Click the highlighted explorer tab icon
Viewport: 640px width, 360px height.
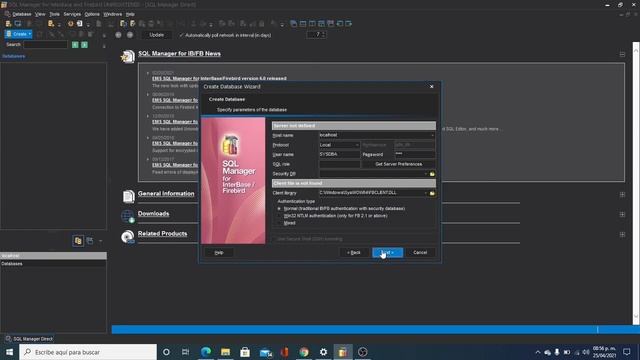pos(78,241)
